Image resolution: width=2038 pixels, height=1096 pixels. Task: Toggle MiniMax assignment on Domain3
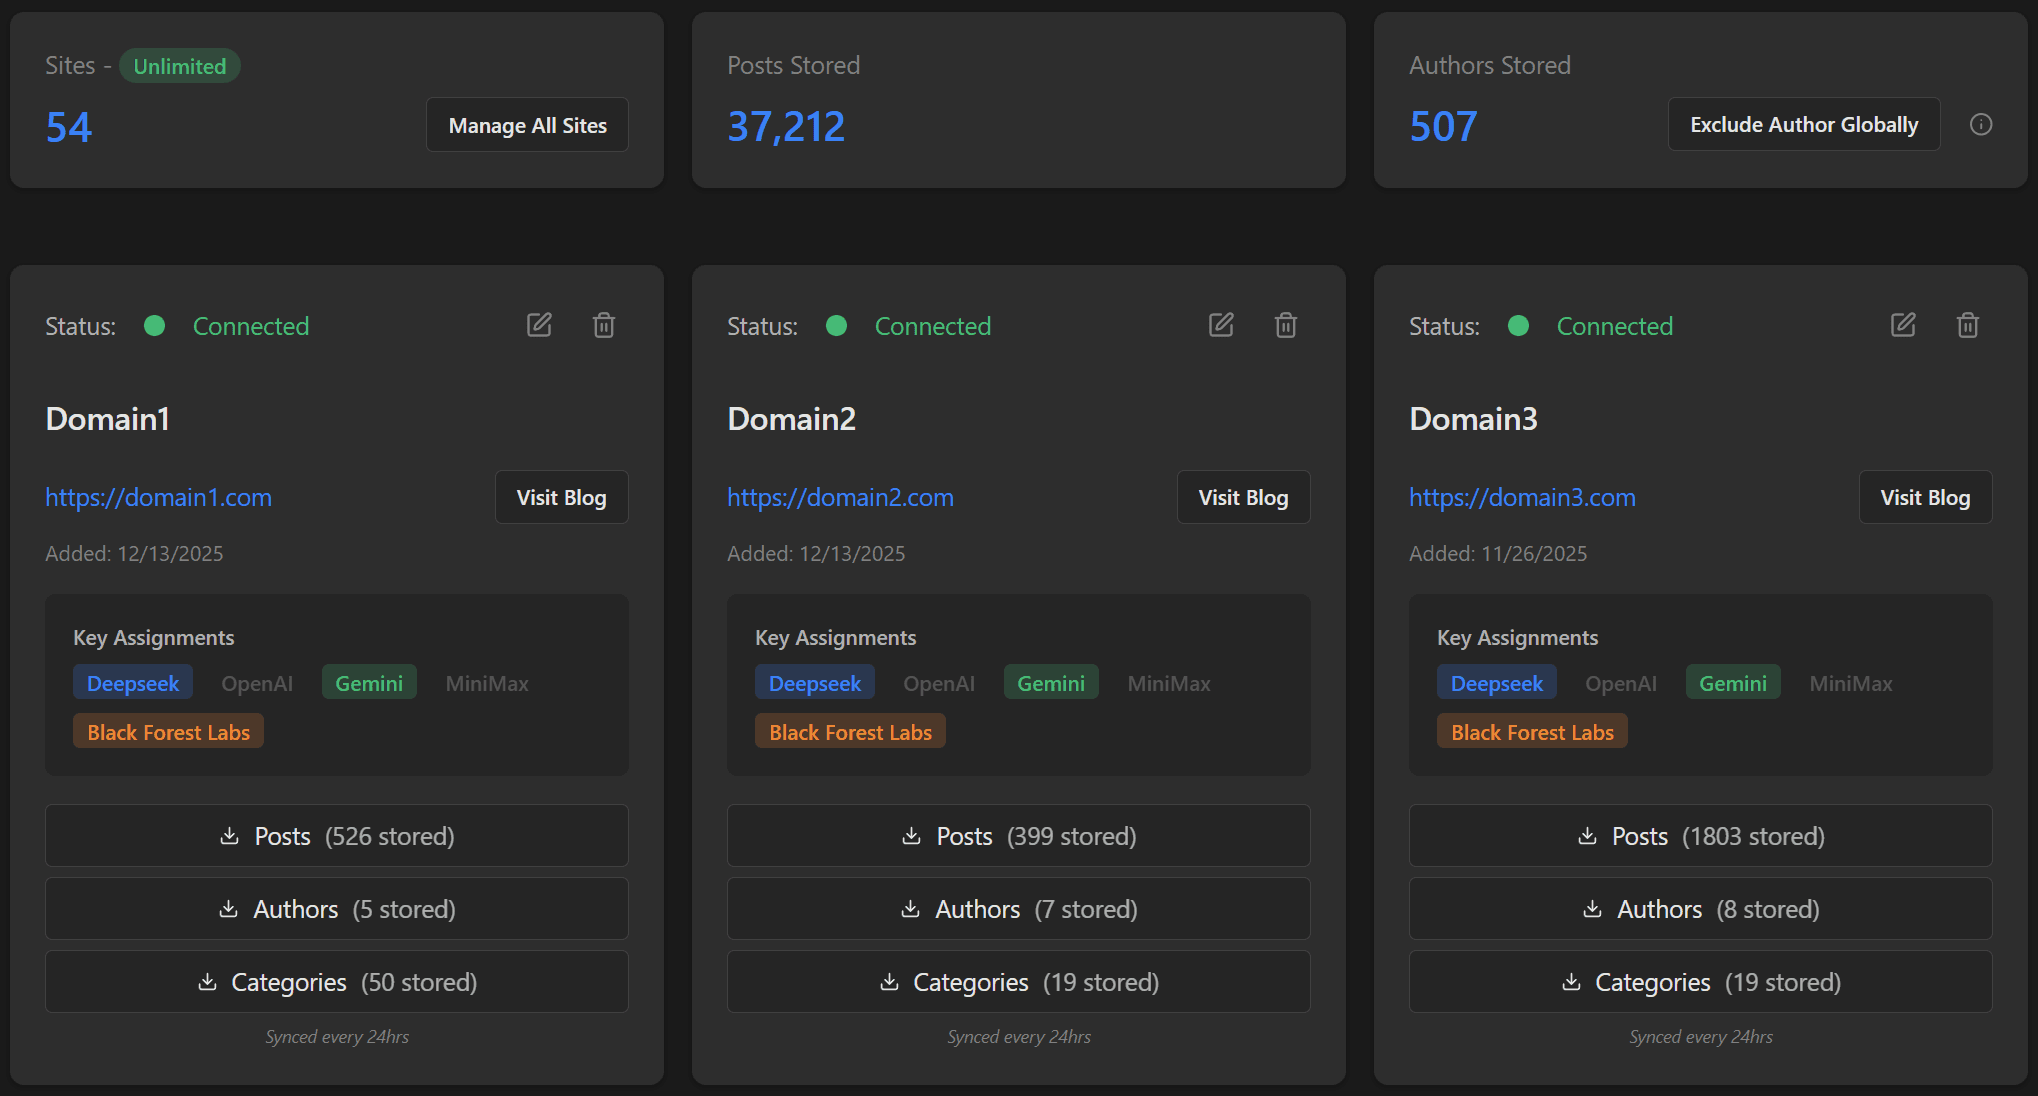[x=1850, y=682]
